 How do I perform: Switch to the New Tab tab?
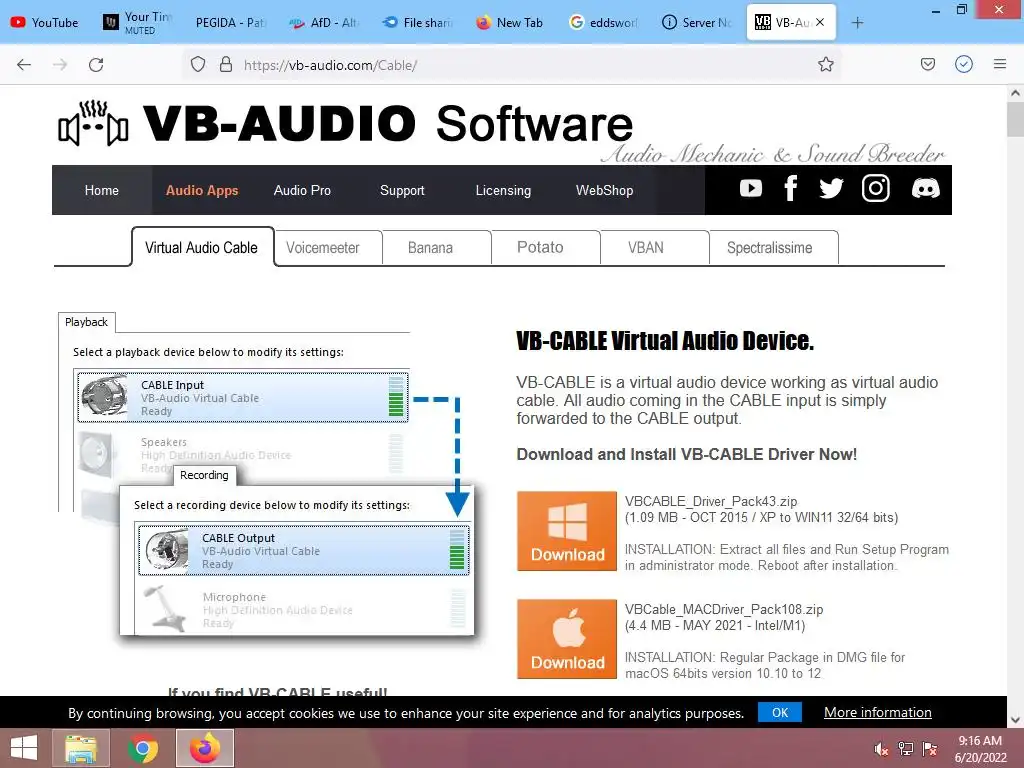point(509,22)
